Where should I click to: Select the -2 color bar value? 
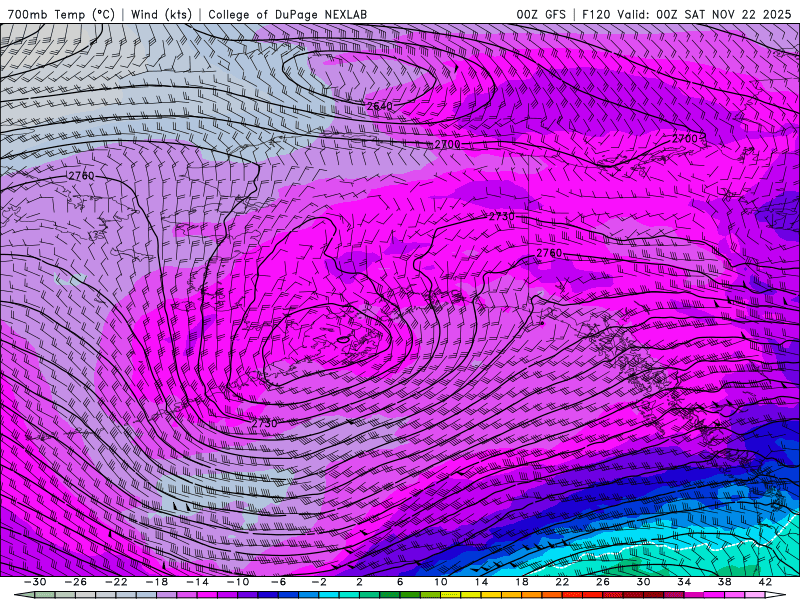point(319,582)
